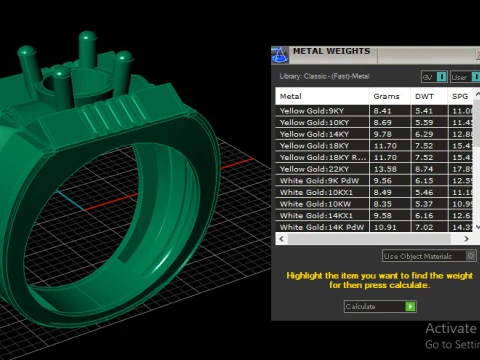The height and width of the screenshot is (360, 480).
Task: Click the horizontal scrollbar thumb
Action: pyautogui.click(x=369, y=239)
